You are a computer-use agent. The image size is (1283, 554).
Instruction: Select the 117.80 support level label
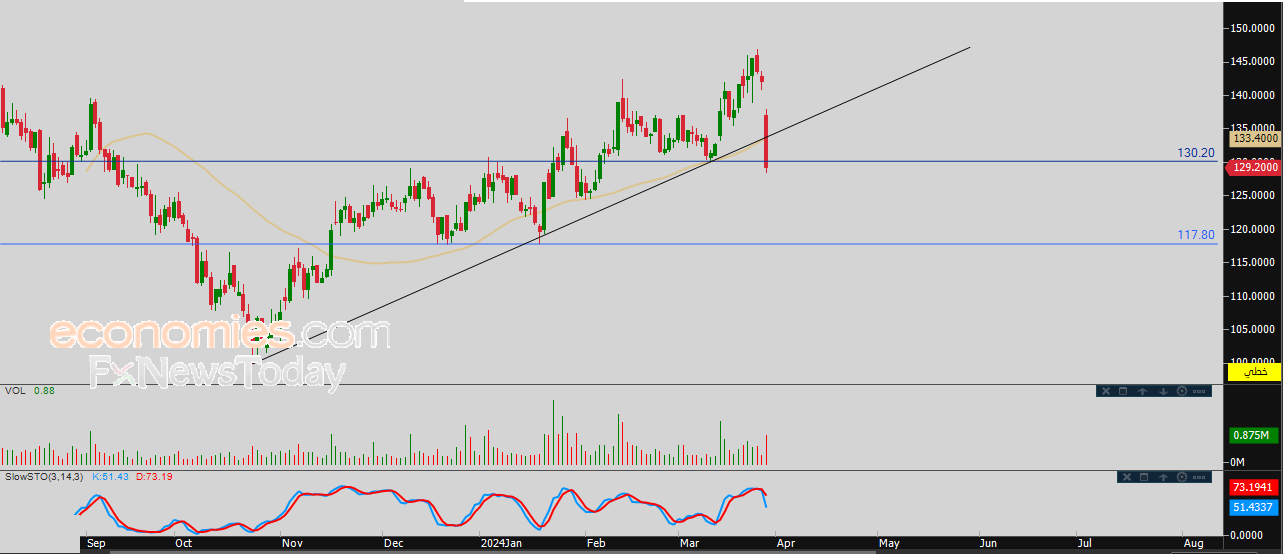click(1196, 235)
